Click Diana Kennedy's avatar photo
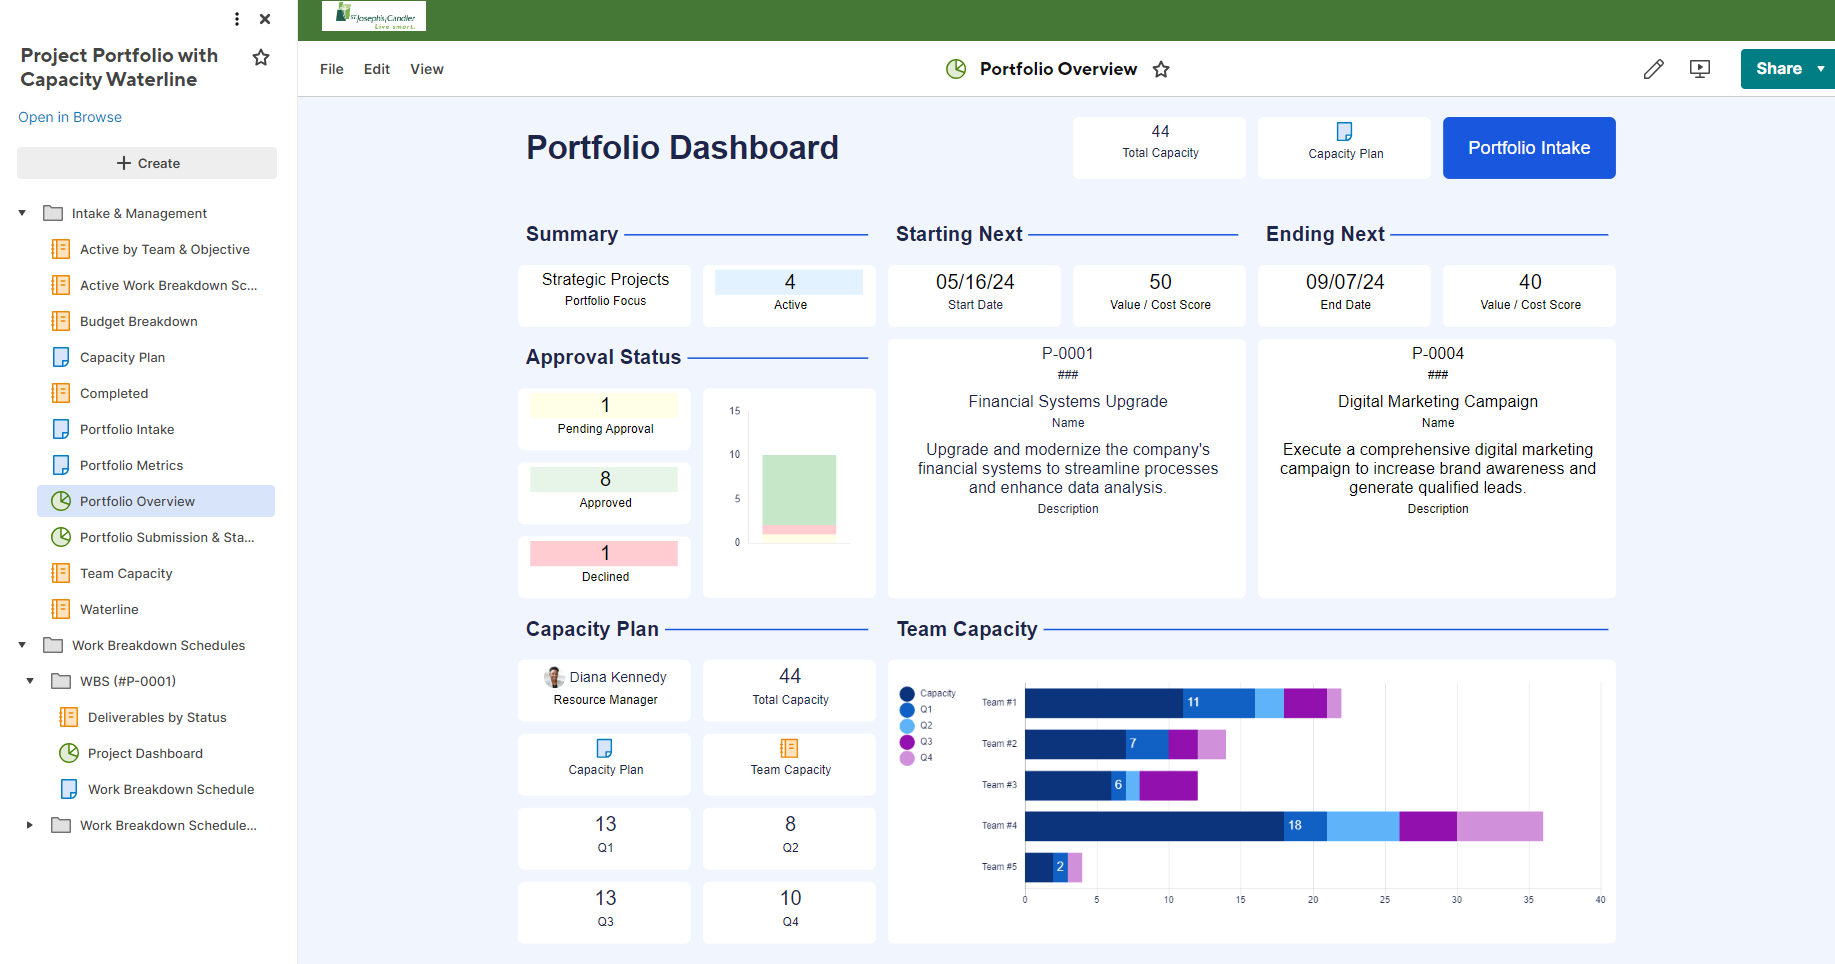 click(554, 677)
